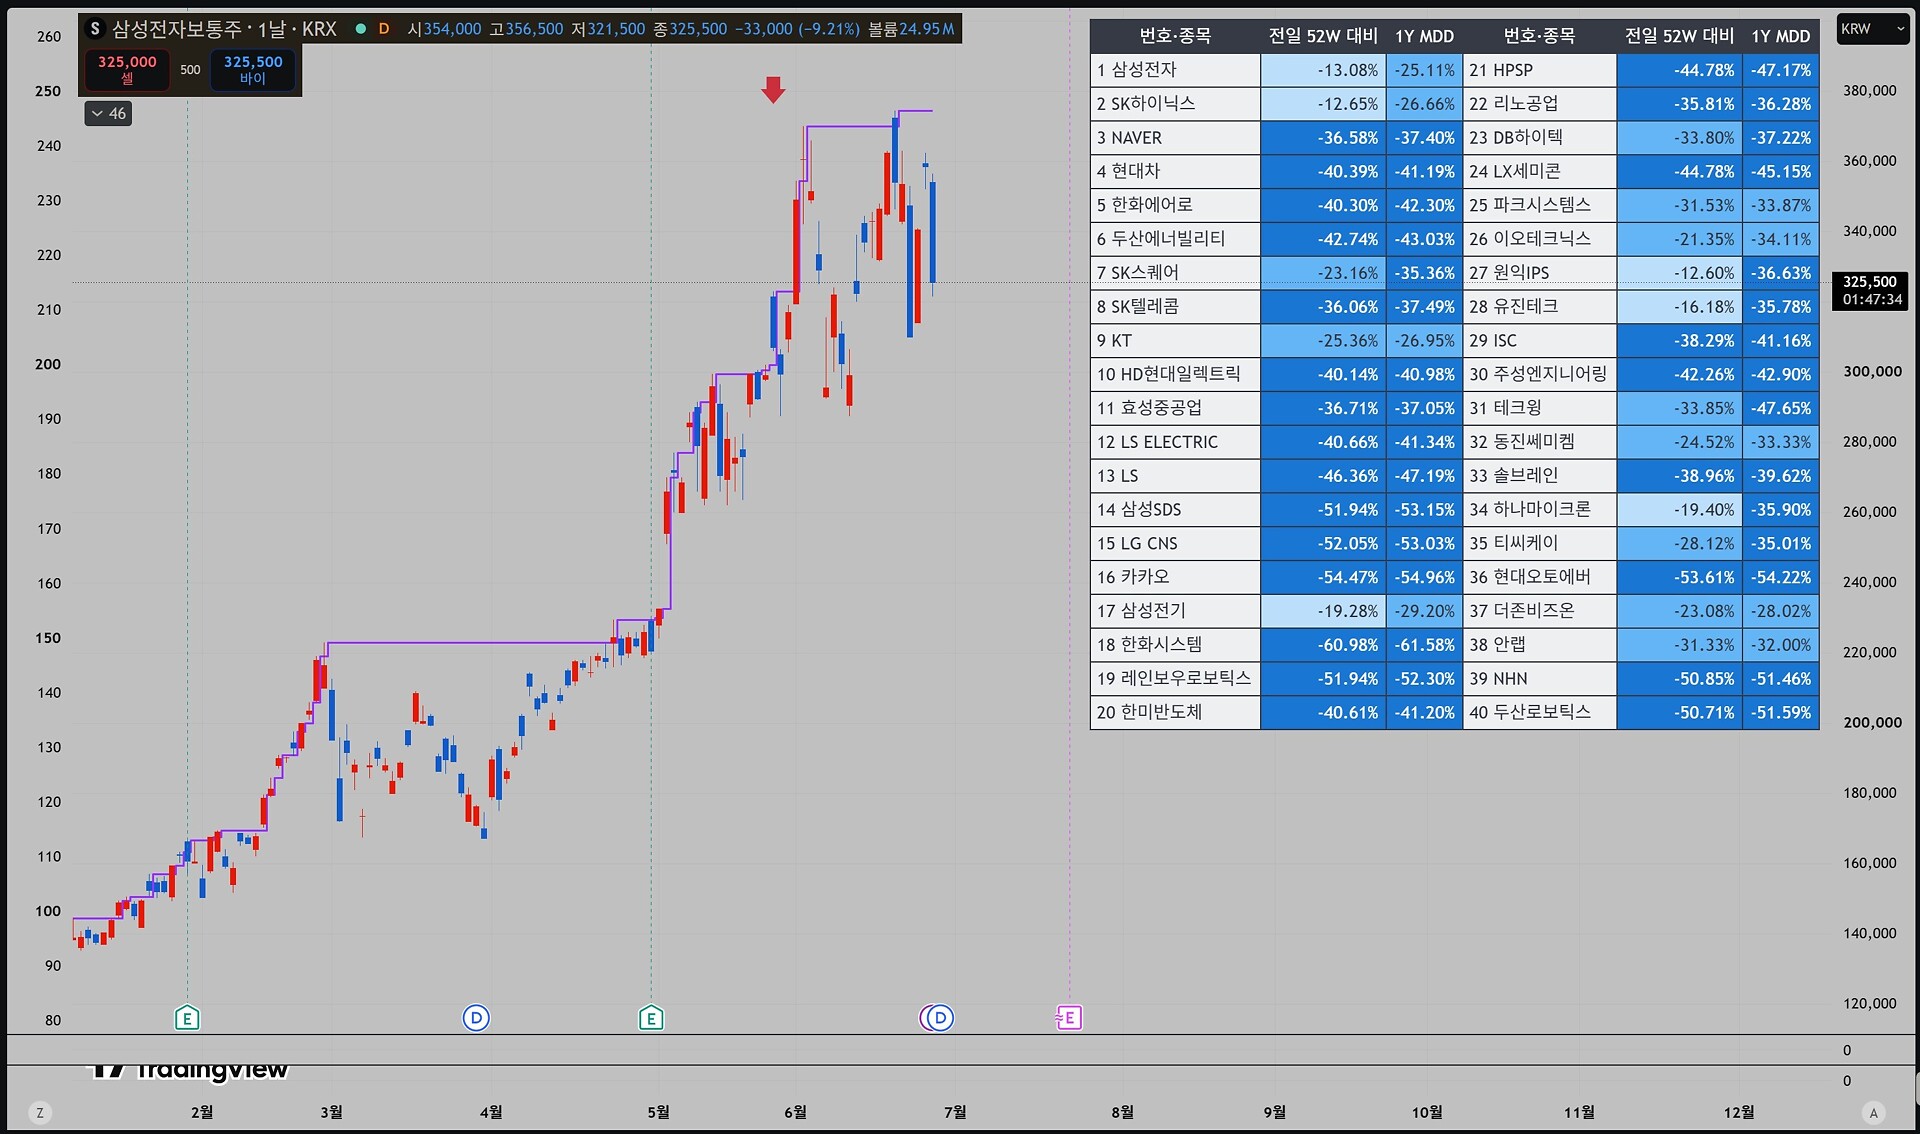Select the 9 KT table cell
Image resolution: width=1920 pixels, height=1134 pixels.
coord(1175,341)
